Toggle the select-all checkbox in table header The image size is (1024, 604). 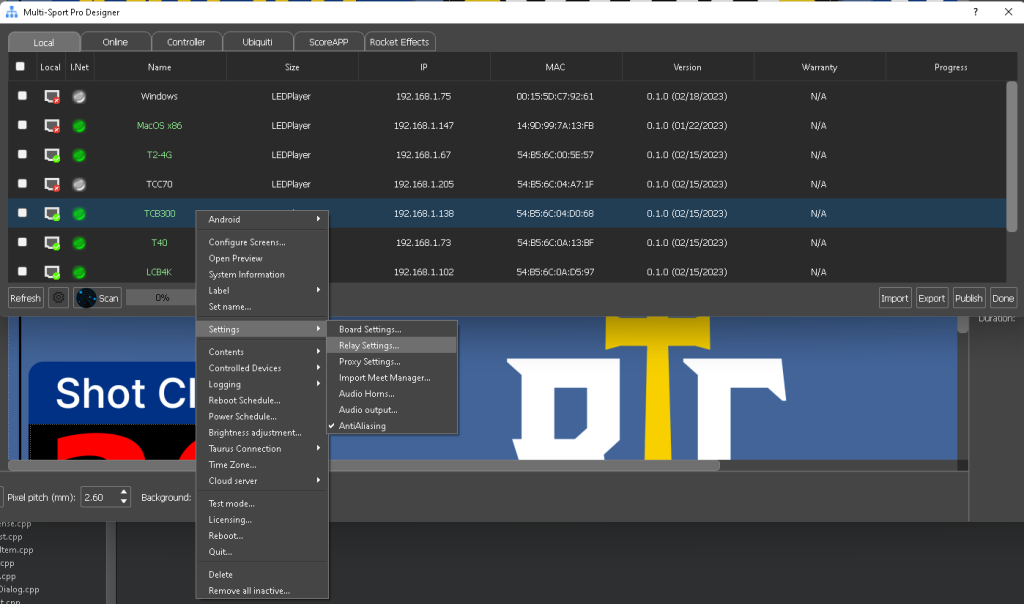click(x=20, y=67)
